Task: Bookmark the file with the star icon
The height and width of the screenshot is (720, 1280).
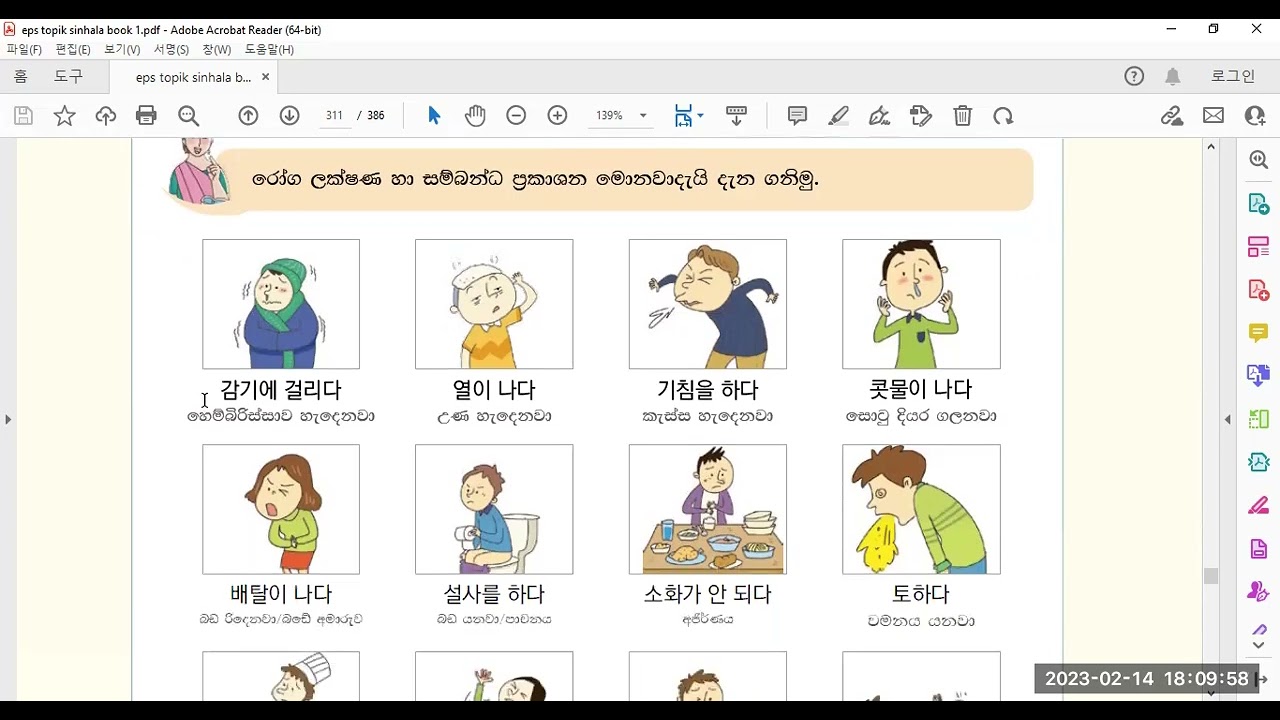Action: tap(64, 116)
